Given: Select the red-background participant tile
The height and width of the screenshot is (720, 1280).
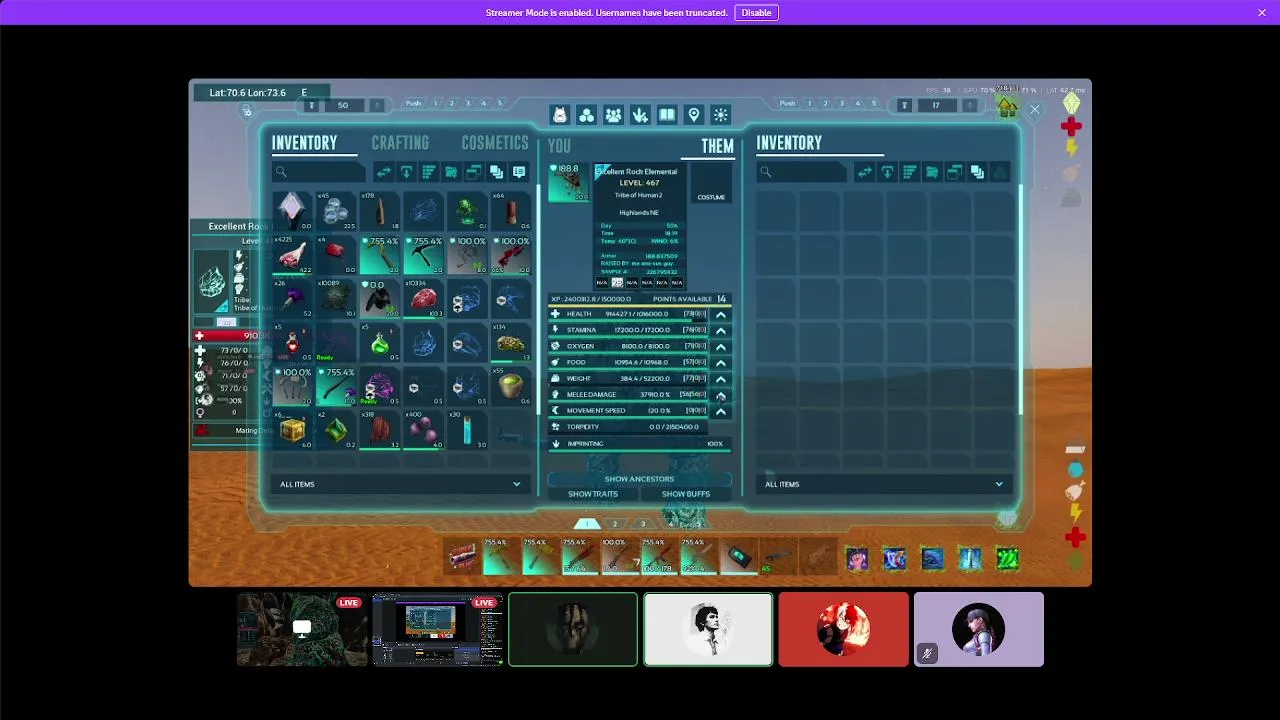Looking at the screenshot, I should 844,629.
